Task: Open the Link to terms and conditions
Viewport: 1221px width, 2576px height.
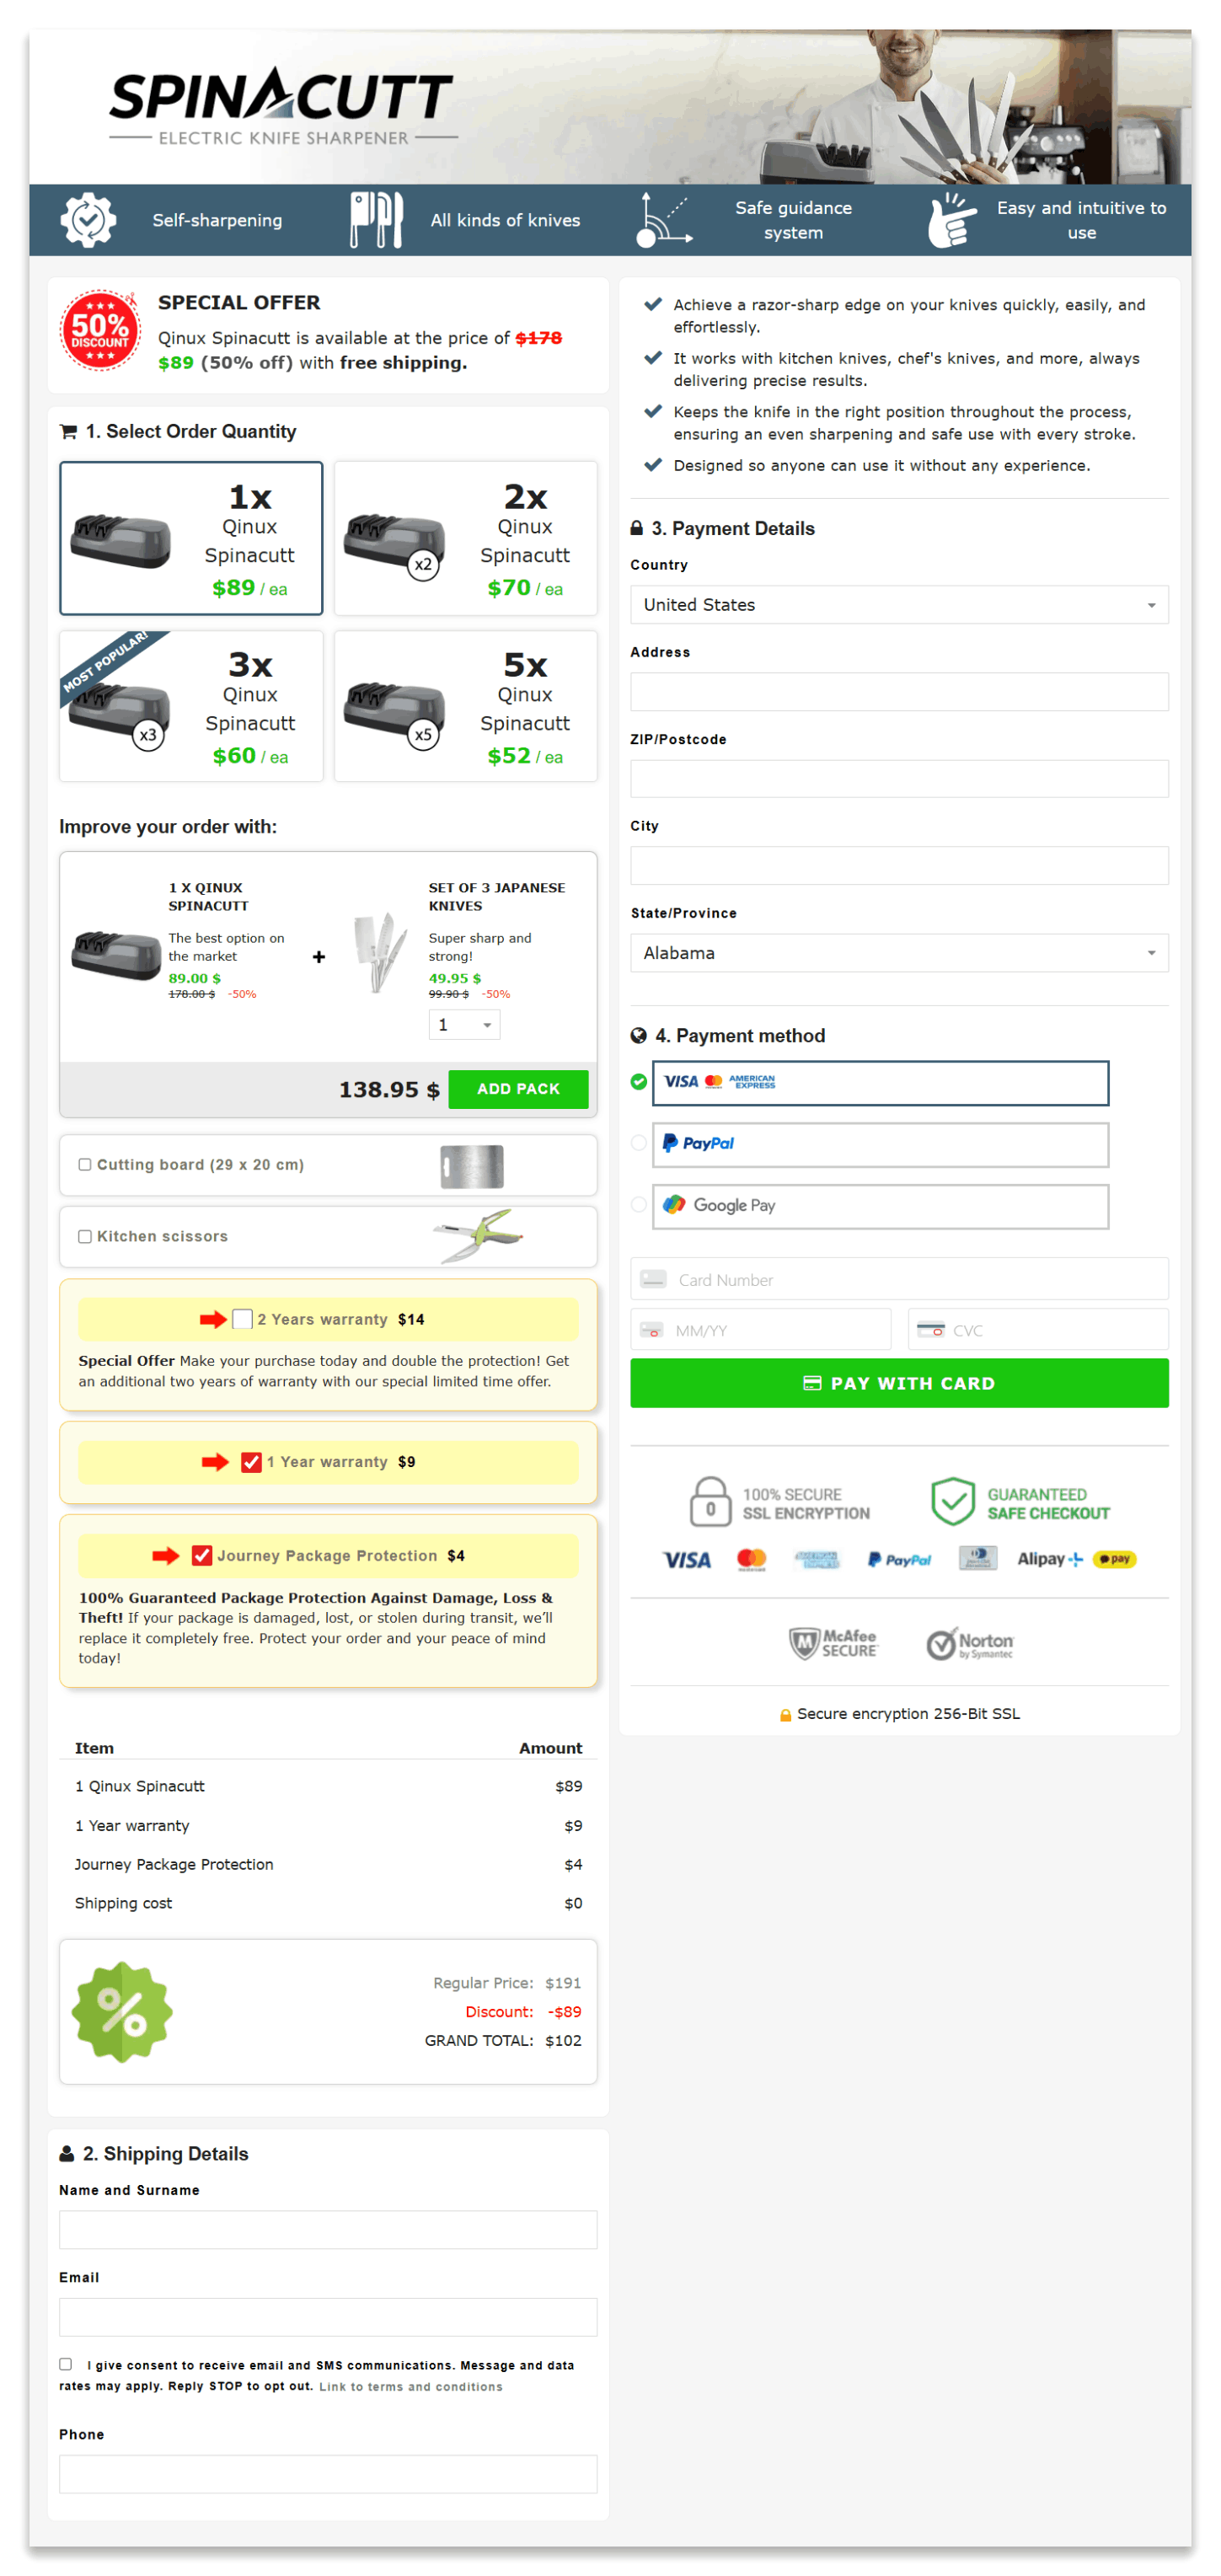Action: [411, 2386]
